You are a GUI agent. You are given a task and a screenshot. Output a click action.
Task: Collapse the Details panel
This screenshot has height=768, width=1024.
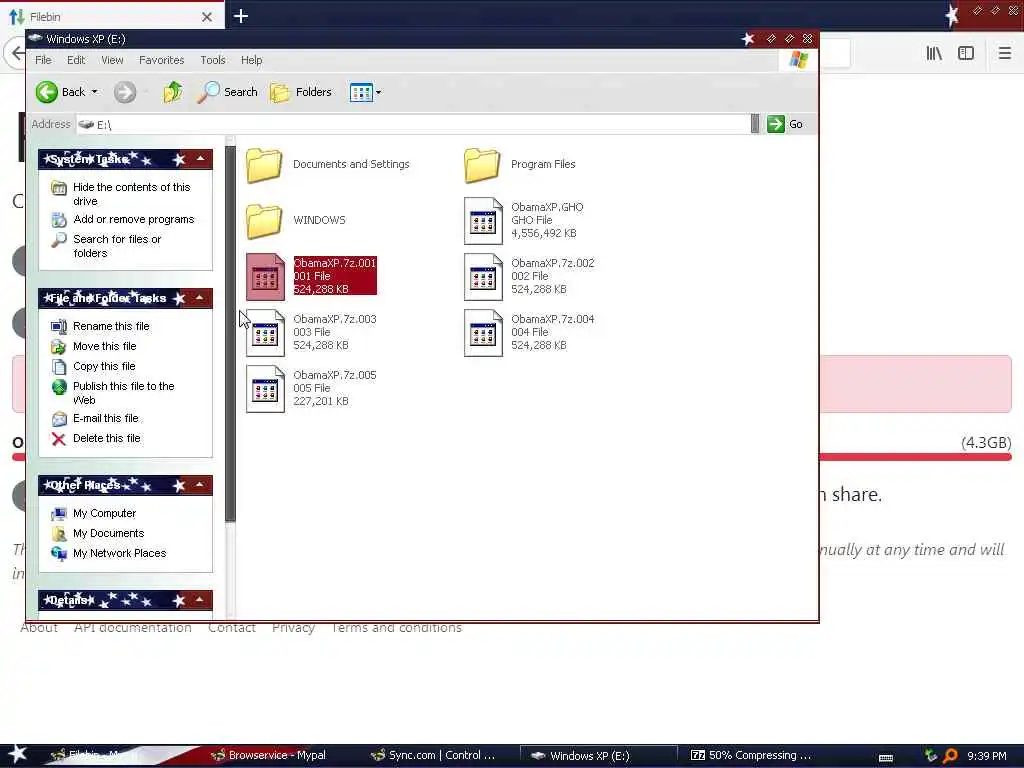pos(200,600)
